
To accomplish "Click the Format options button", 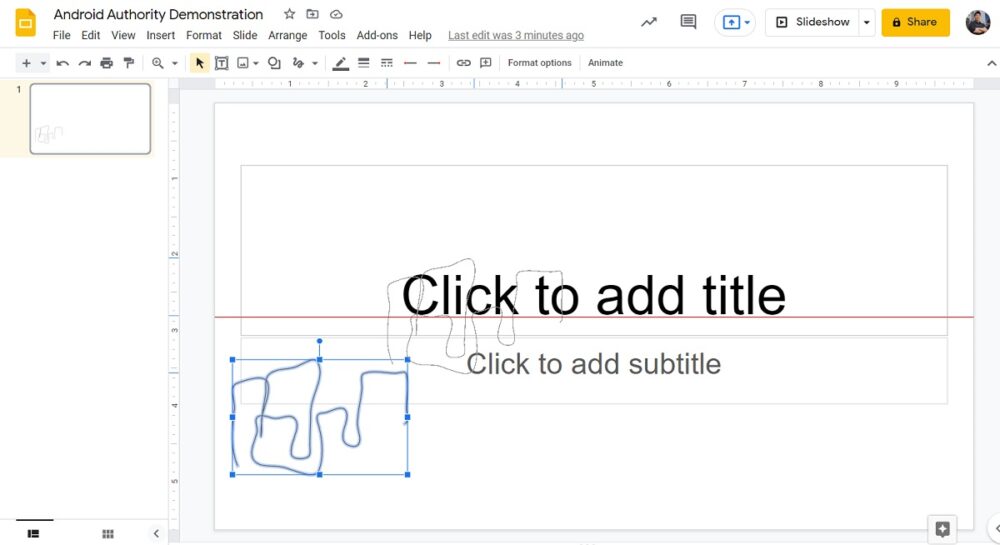I will pos(539,63).
